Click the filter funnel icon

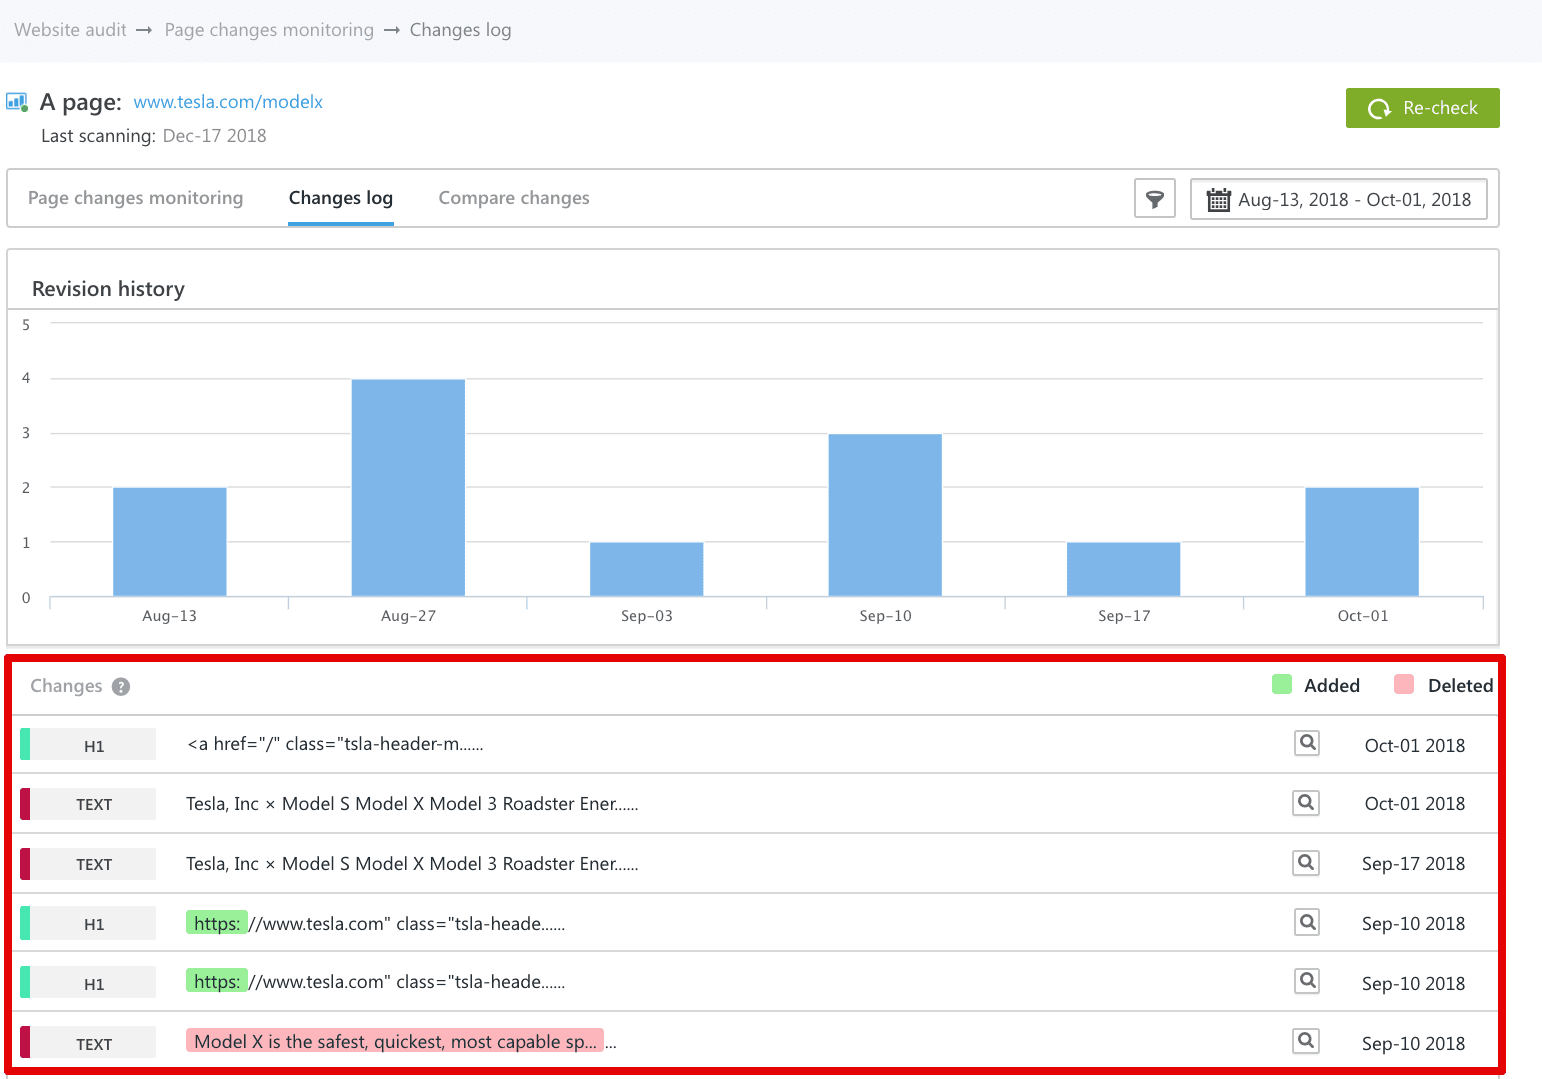1155,199
